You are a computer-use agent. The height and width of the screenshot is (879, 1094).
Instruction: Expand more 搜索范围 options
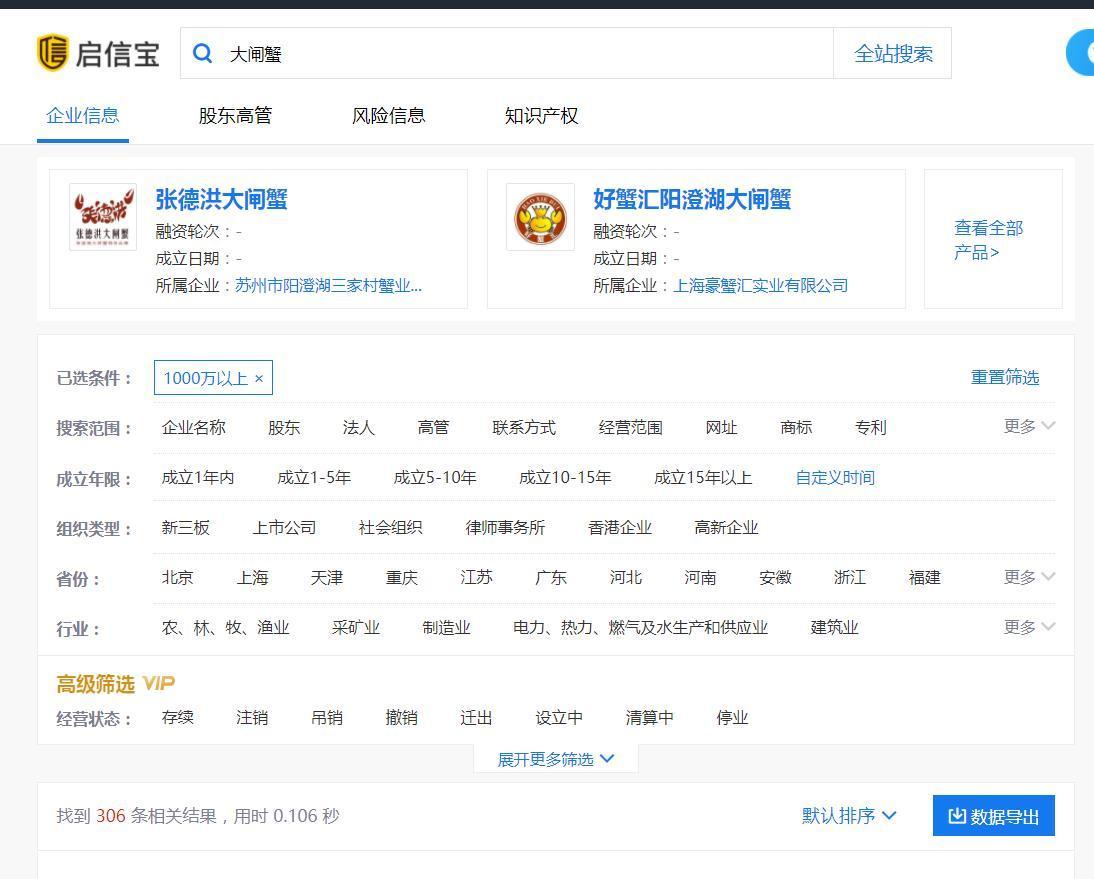(1029, 426)
